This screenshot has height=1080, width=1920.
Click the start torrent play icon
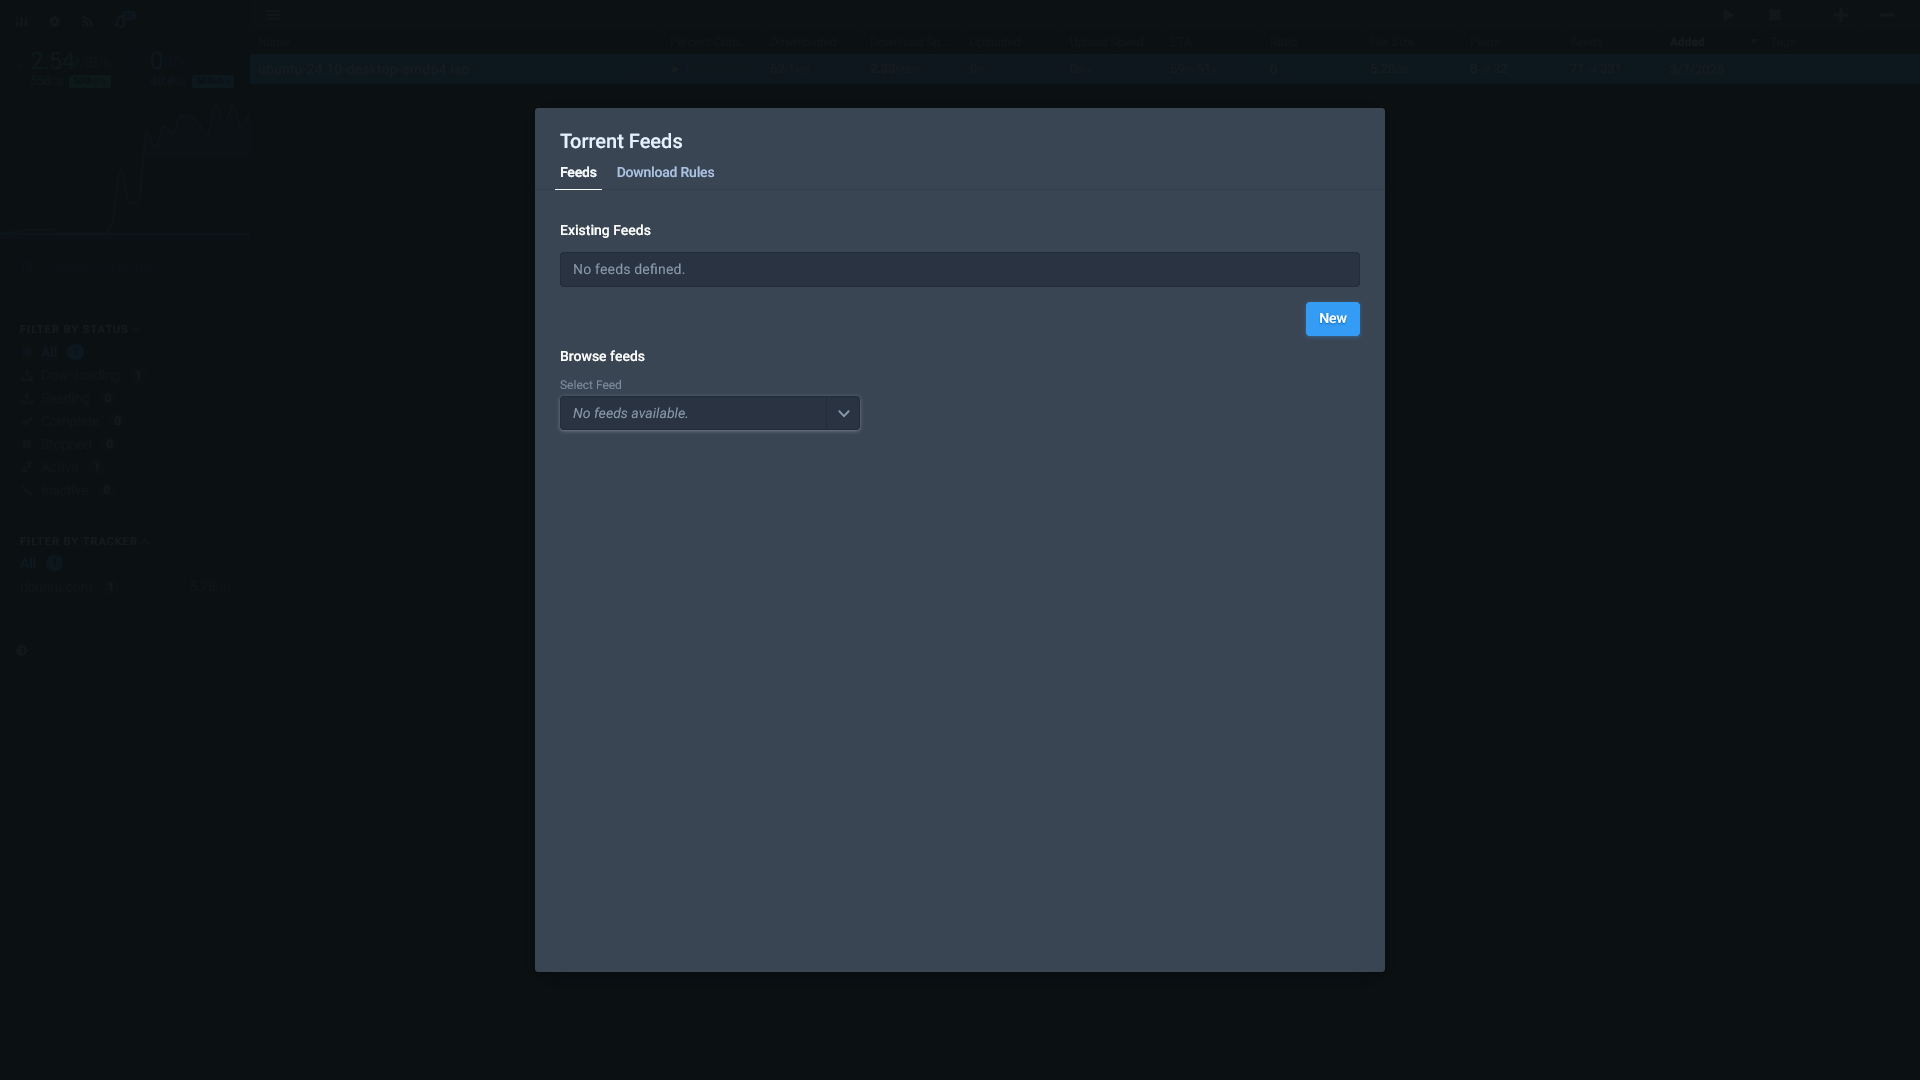1729,15
